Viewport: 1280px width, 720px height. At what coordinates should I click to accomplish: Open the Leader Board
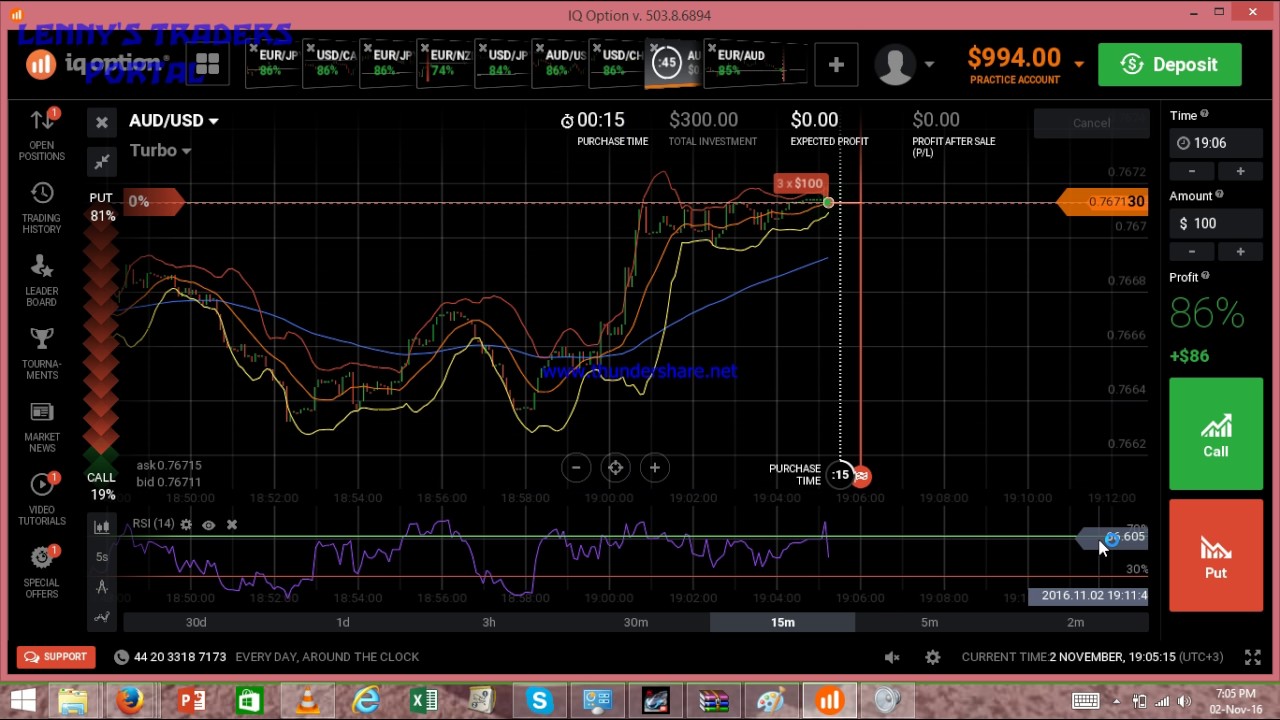[41, 281]
